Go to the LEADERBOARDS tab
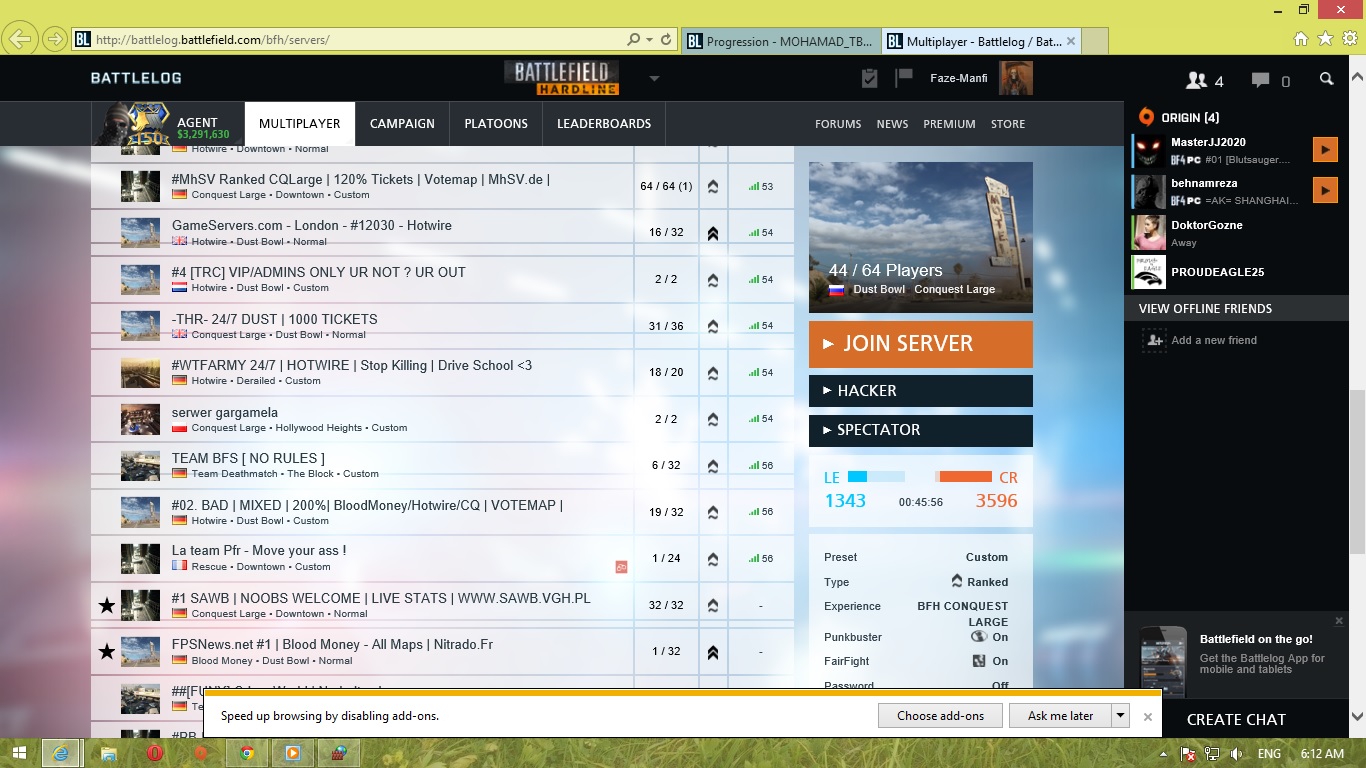 coord(604,124)
